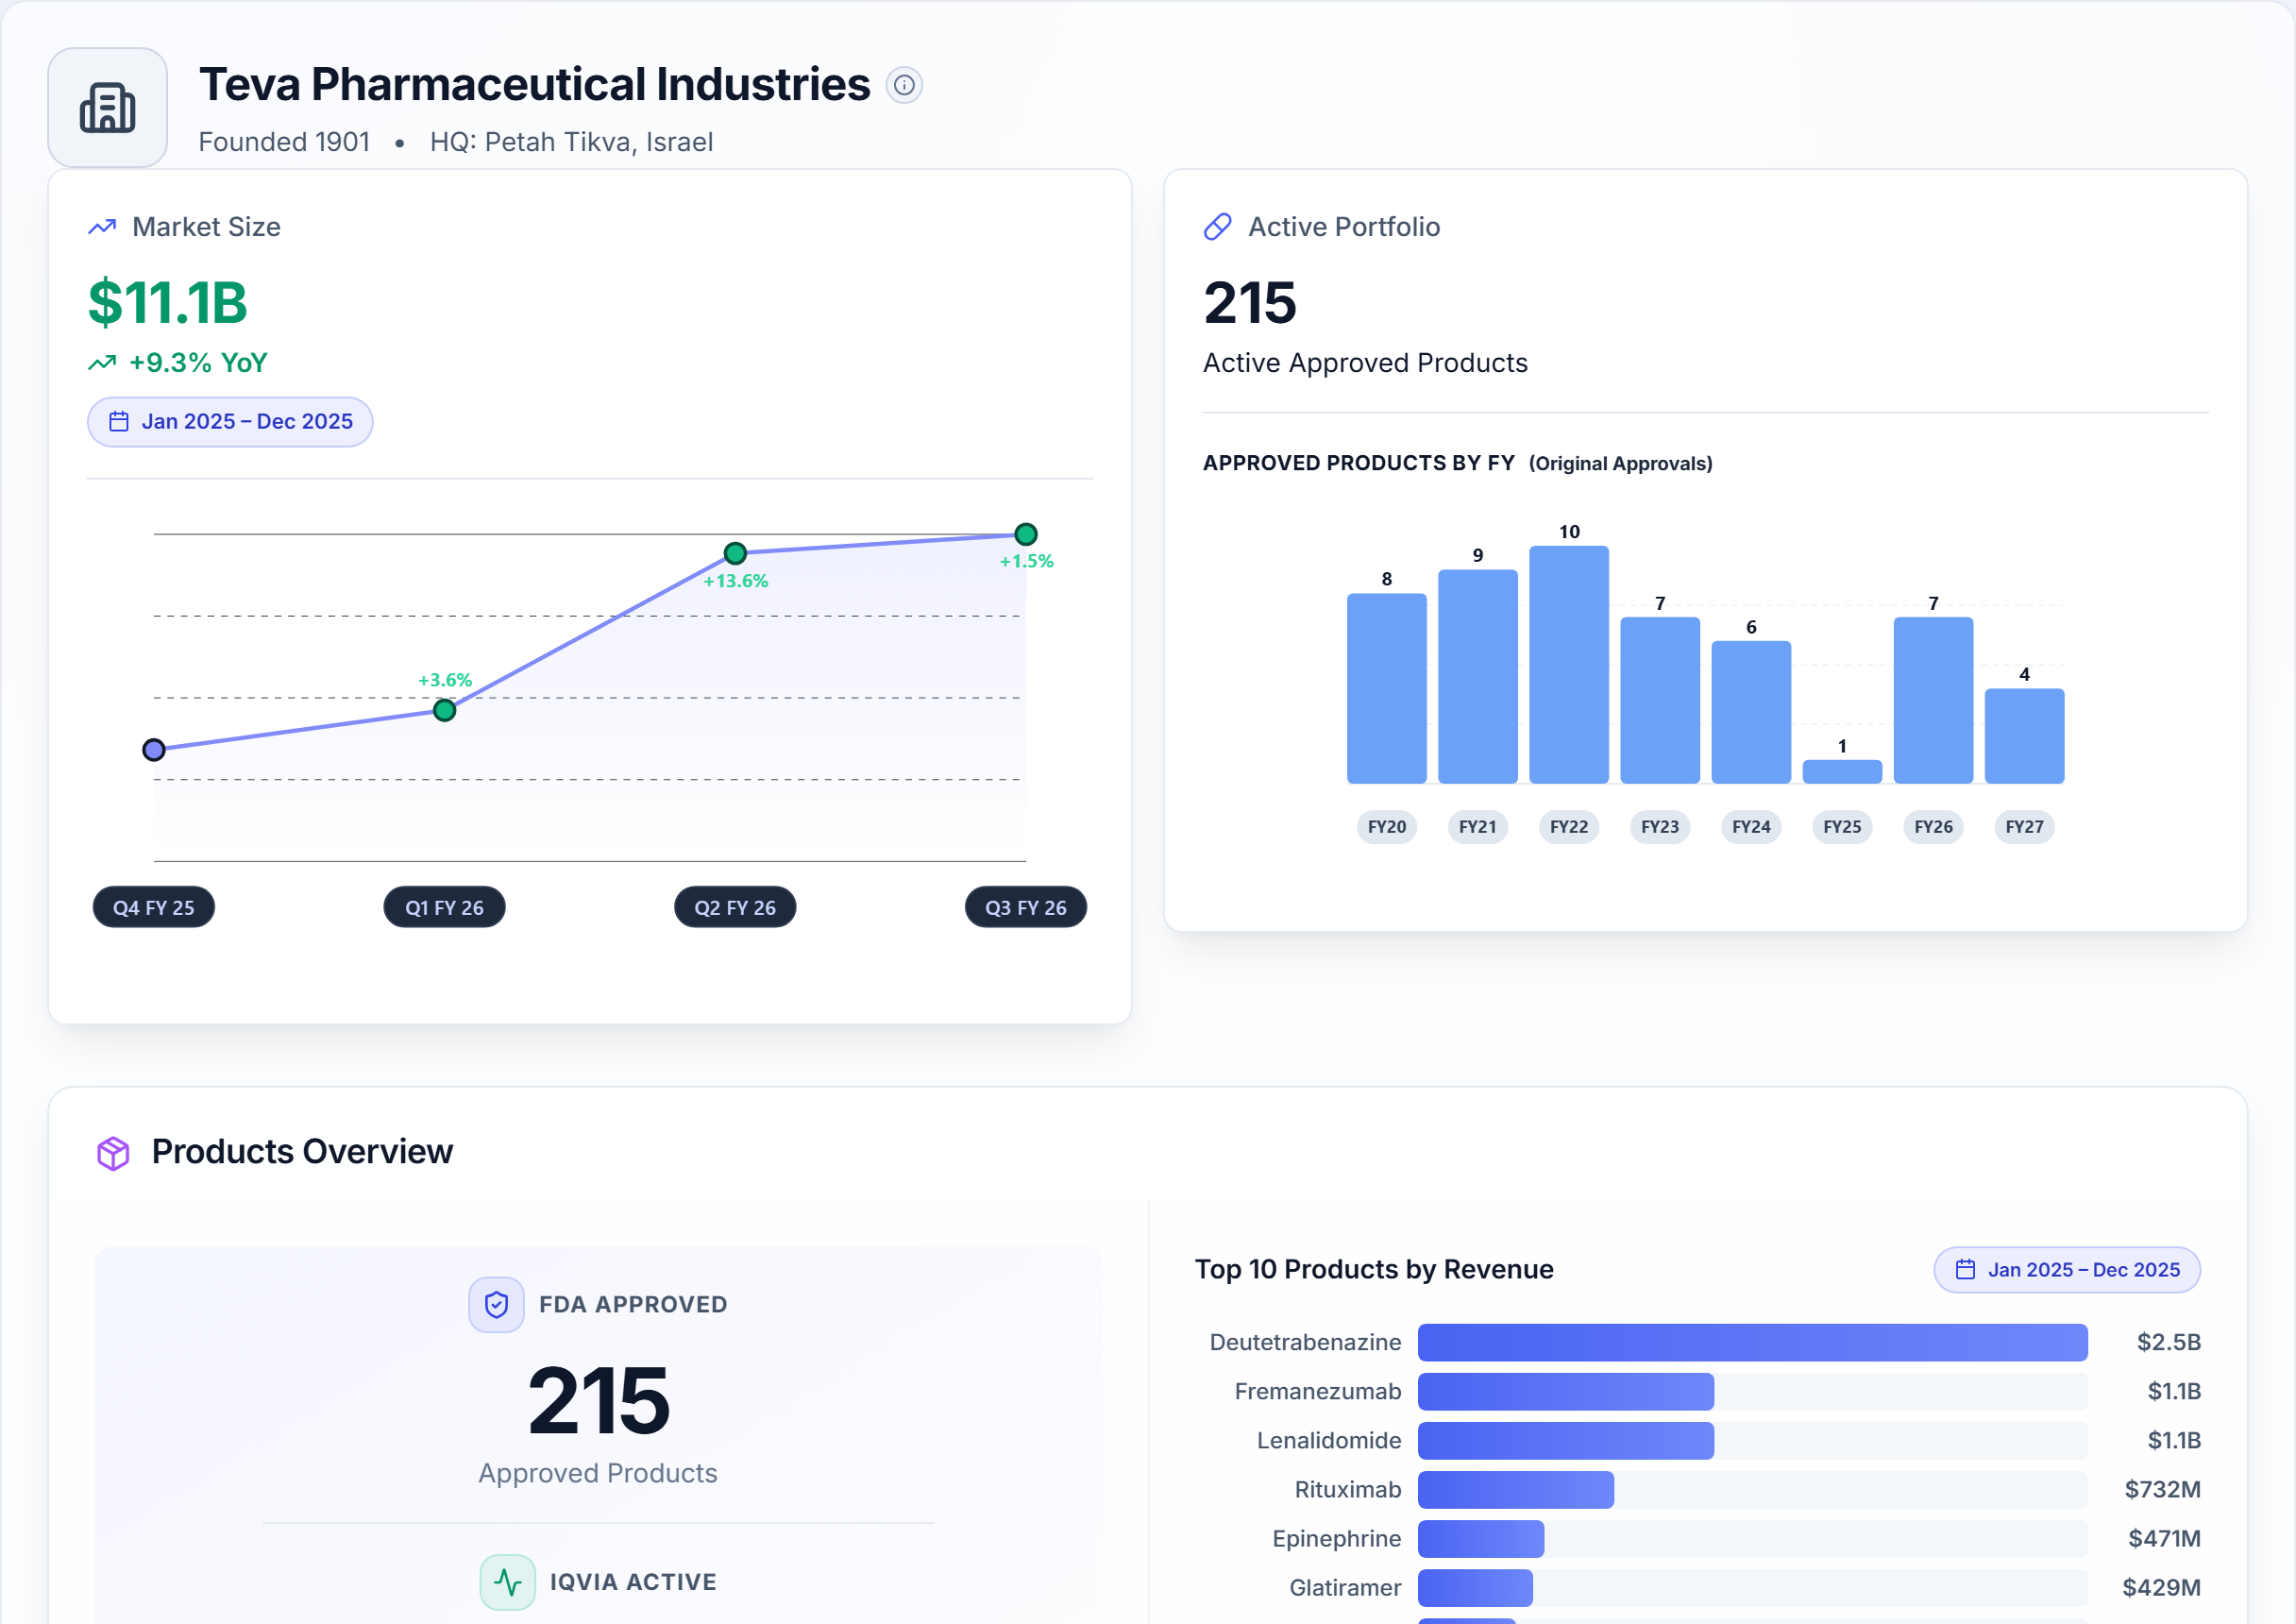Click the Top 10 Products by Revenue heading
Screen dimensions: 2296x1624
(1374, 1269)
